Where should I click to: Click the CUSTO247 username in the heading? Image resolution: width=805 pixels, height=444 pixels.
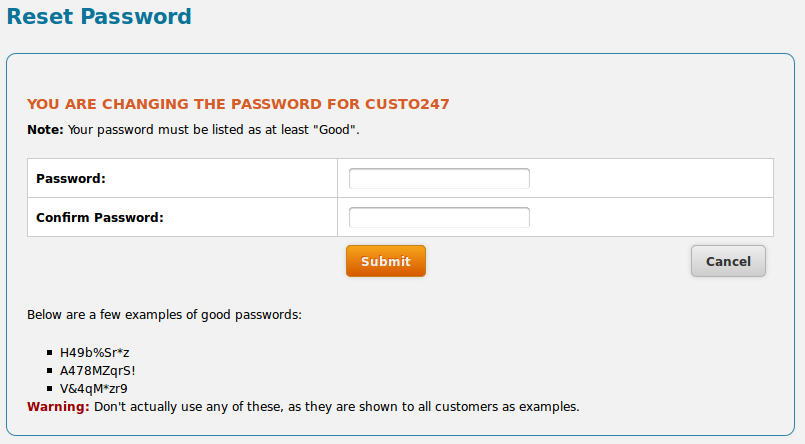tap(407, 103)
